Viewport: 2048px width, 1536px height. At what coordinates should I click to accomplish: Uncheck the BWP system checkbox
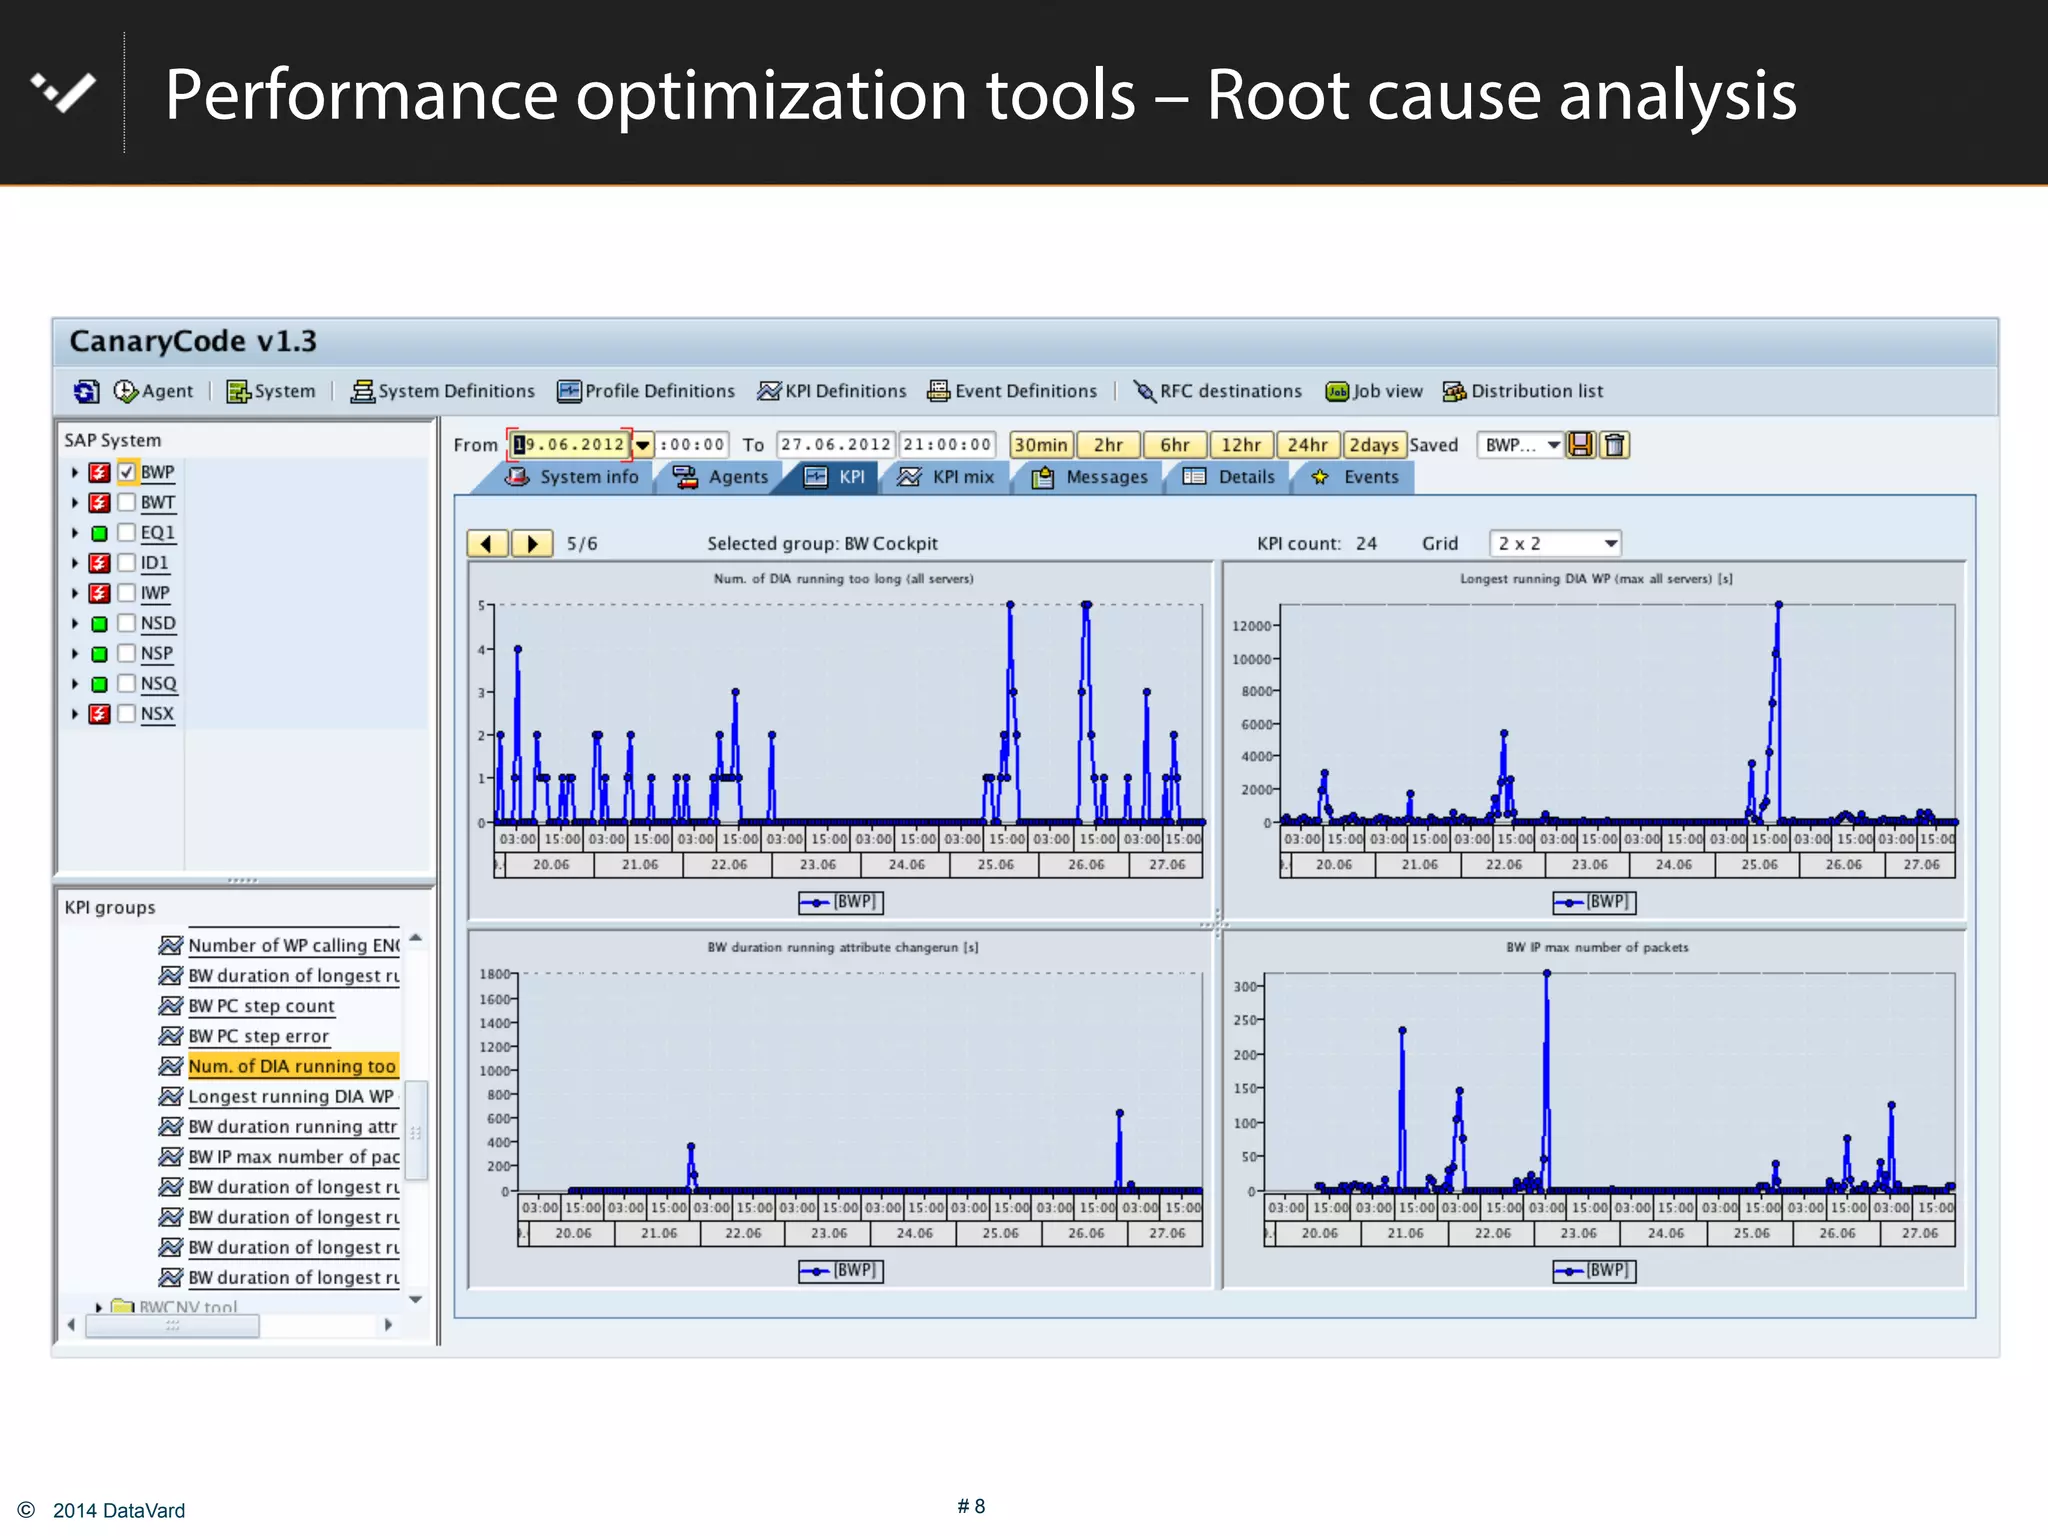(127, 472)
